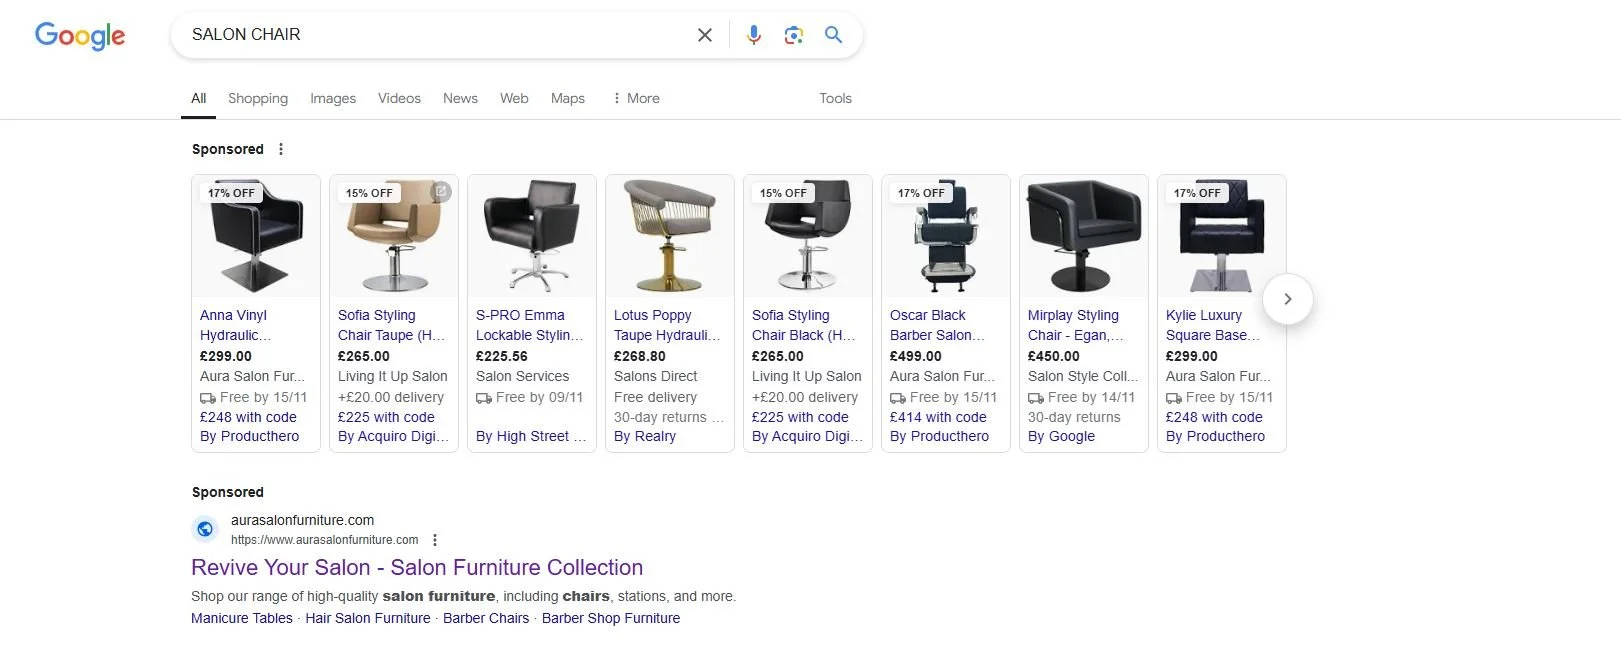Expand the More search filters menu
Image resolution: width=1621 pixels, height=651 pixels.
click(636, 98)
